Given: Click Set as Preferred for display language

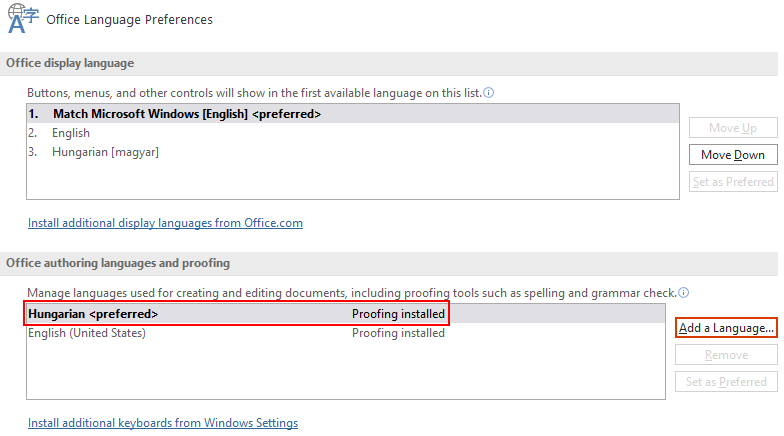Looking at the screenshot, I should point(733,182).
